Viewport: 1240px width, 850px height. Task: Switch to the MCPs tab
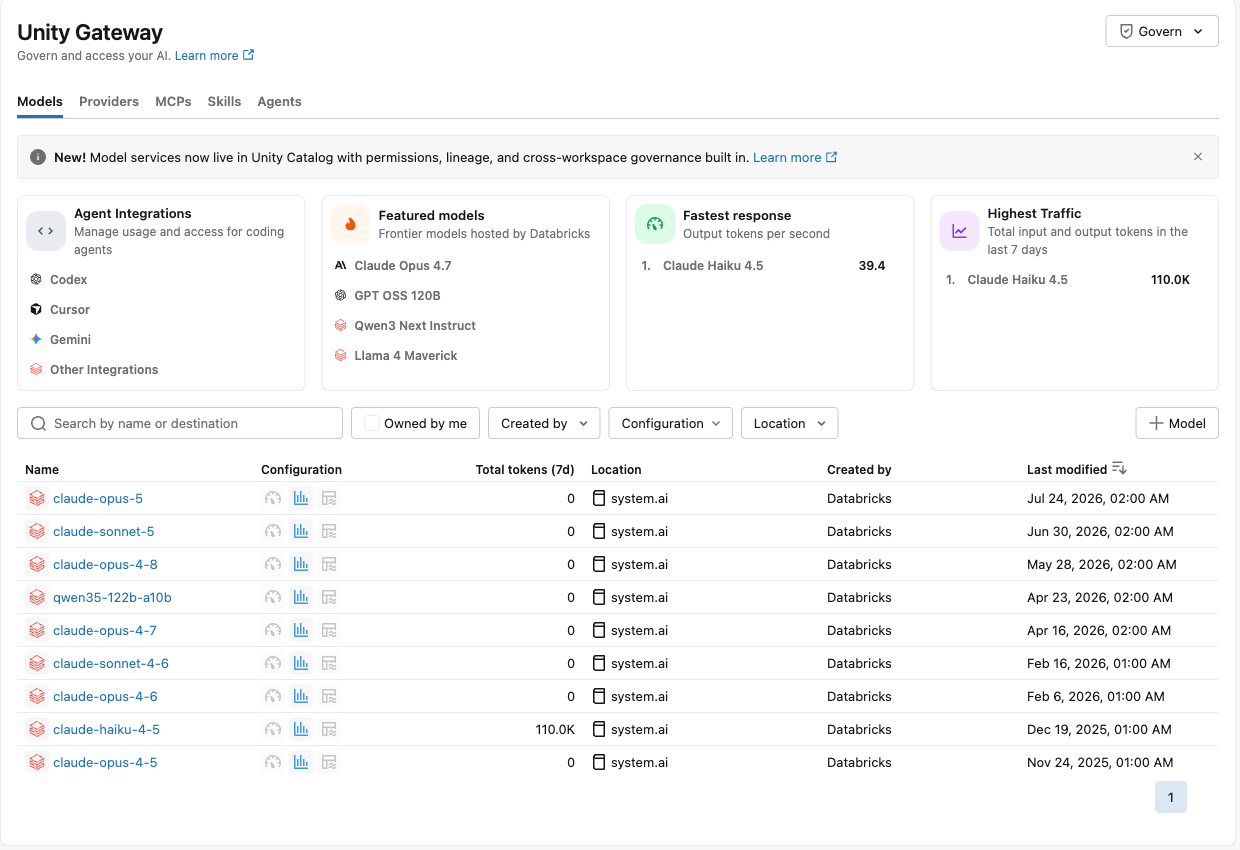[173, 101]
